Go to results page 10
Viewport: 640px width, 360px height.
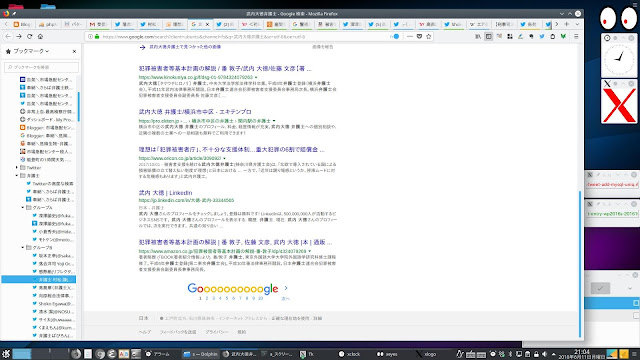tap(260, 298)
